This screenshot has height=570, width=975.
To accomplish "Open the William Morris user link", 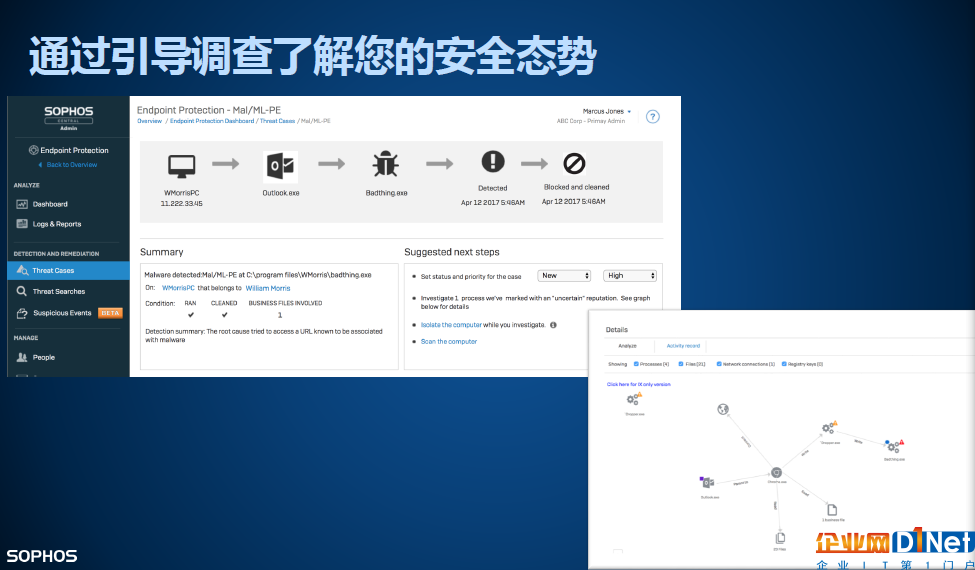I will pyautogui.click(x=267, y=288).
